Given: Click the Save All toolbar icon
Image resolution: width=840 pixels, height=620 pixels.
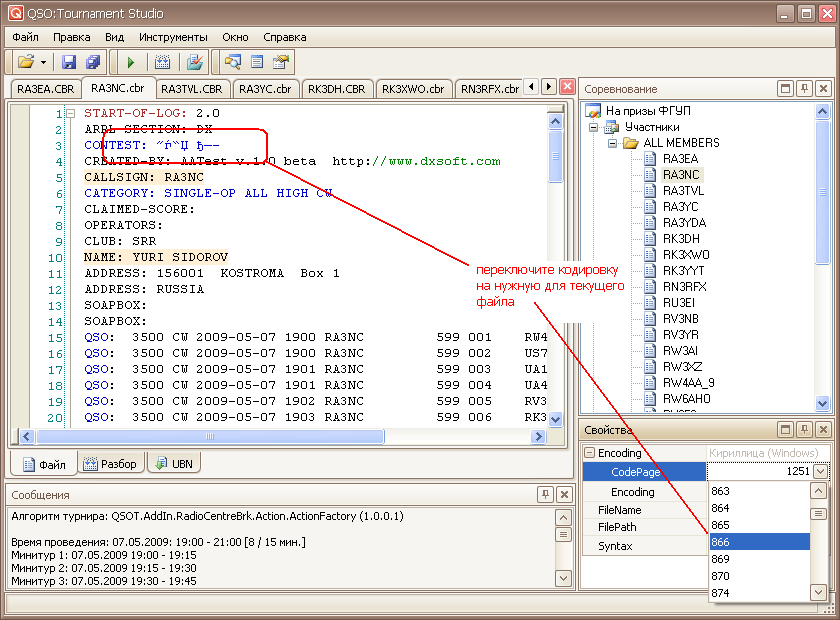Looking at the screenshot, I should coord(93,62).
